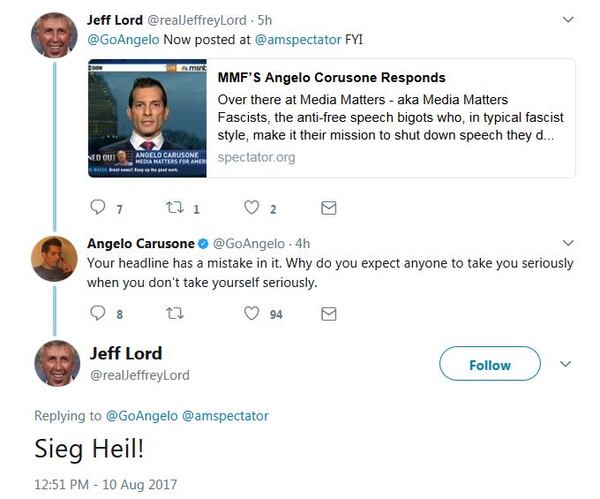Viewport: 600px width, 499px height.
Task: Message Angelo Carusone's tweet using envelope icon
Action: [328, 313]
